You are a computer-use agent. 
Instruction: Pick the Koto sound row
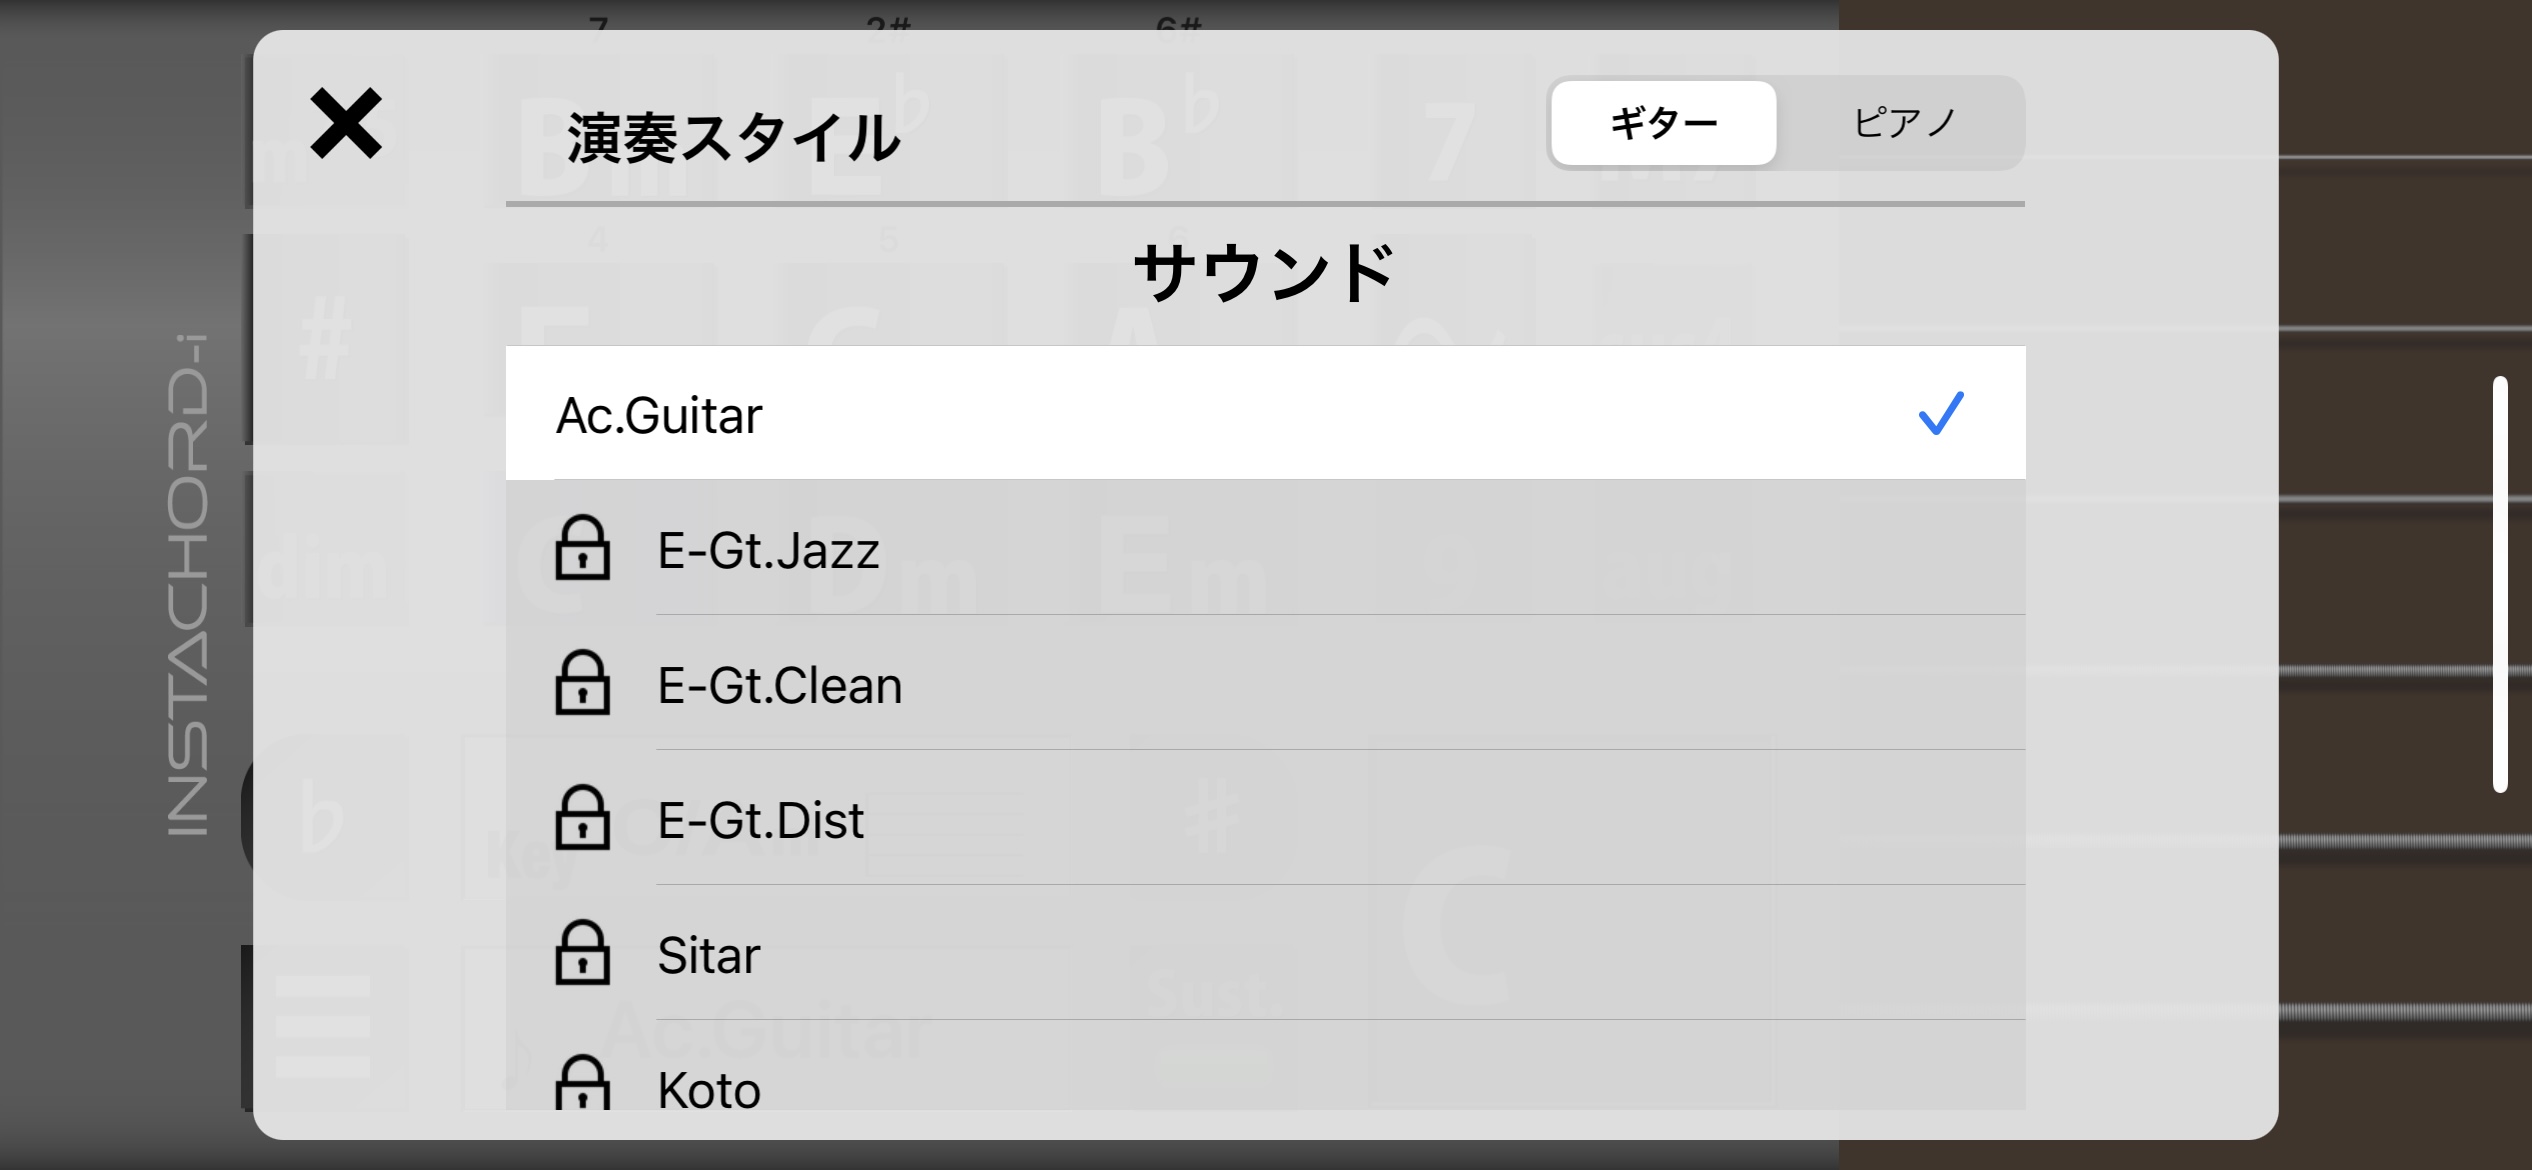(1265, 1066)
